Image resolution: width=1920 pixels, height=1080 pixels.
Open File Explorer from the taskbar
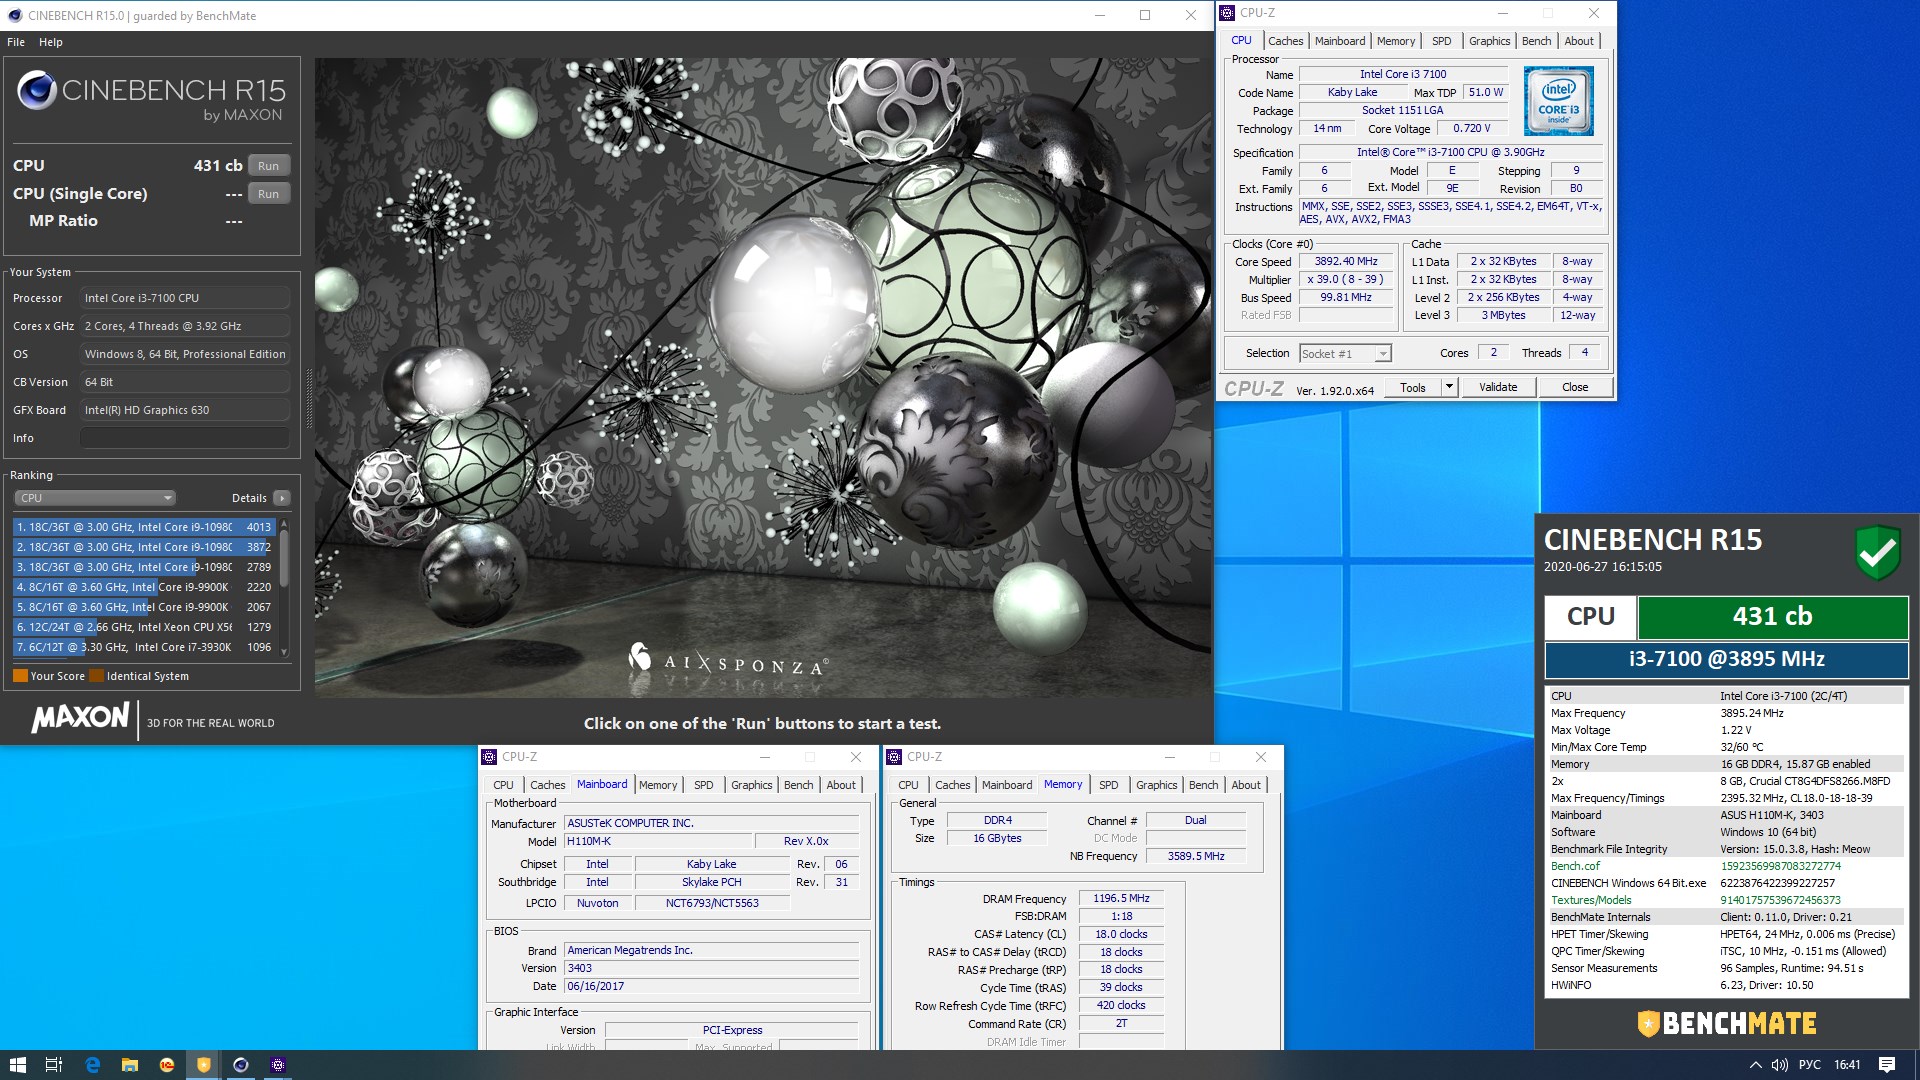click(x=129, y=1065)
